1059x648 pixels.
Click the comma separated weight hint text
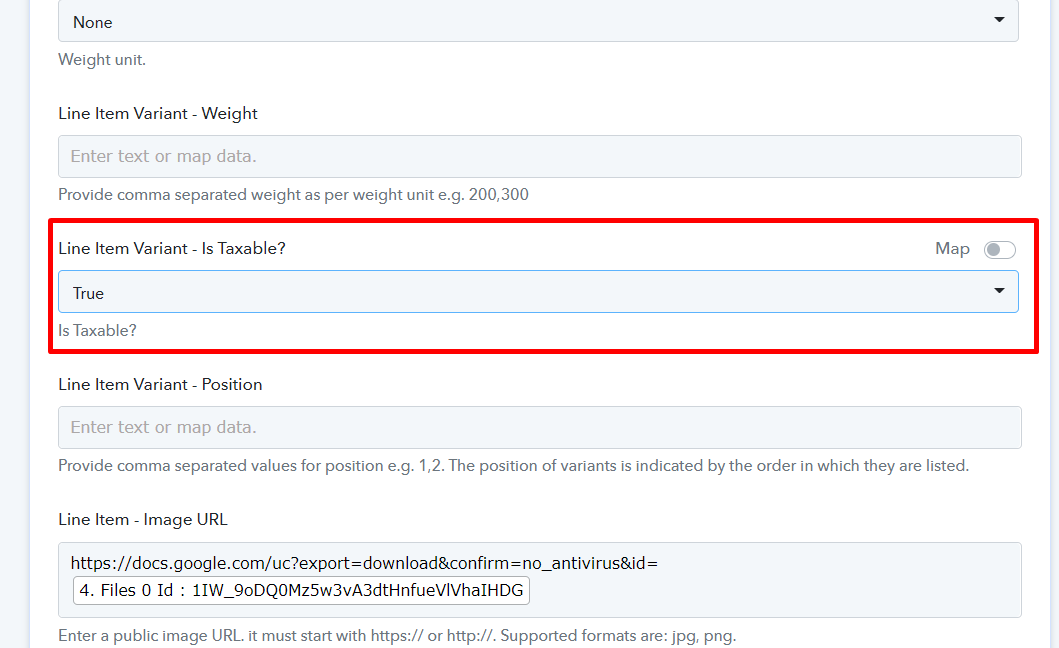(x=293, y=195)
